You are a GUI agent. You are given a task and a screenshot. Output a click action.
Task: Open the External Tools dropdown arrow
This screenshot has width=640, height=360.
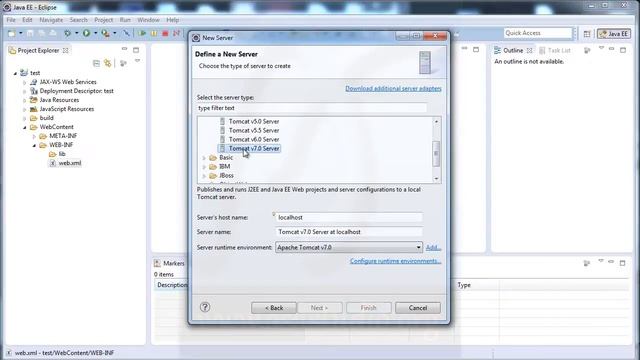115,33
